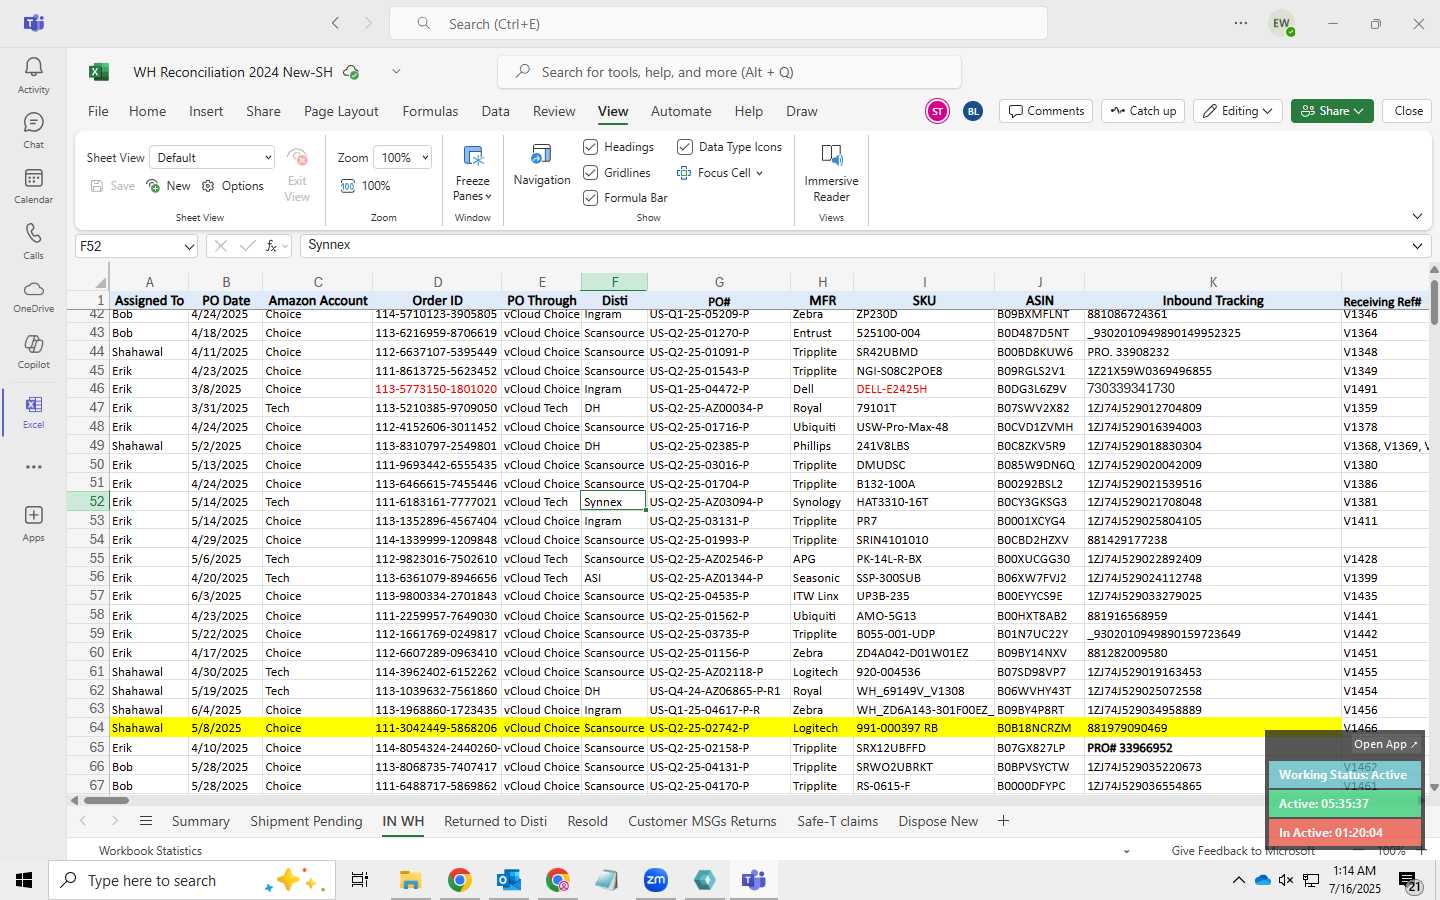The image size is (1440, 900).
Task: Open the Editing mode dropdown
Action: pos(1238,111)
